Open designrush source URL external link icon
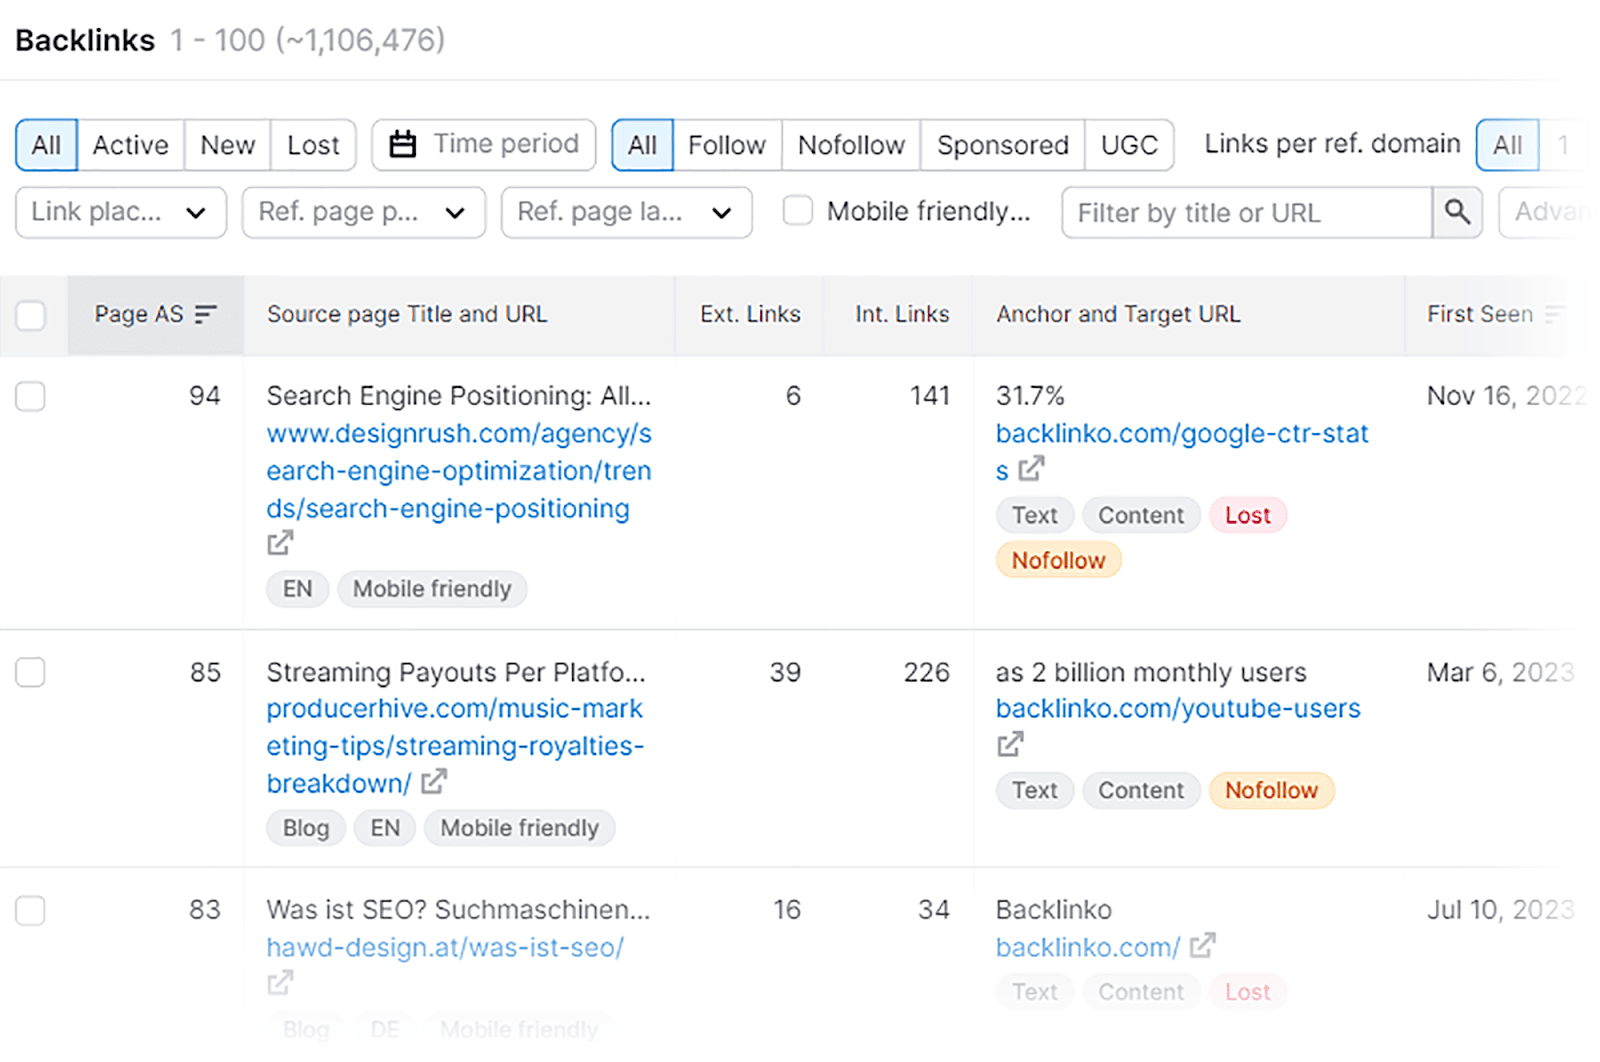 [280, 543]
